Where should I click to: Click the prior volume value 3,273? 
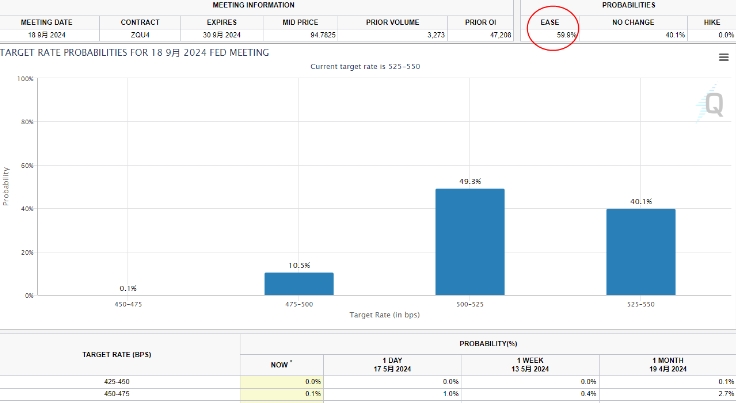[436, 35]
